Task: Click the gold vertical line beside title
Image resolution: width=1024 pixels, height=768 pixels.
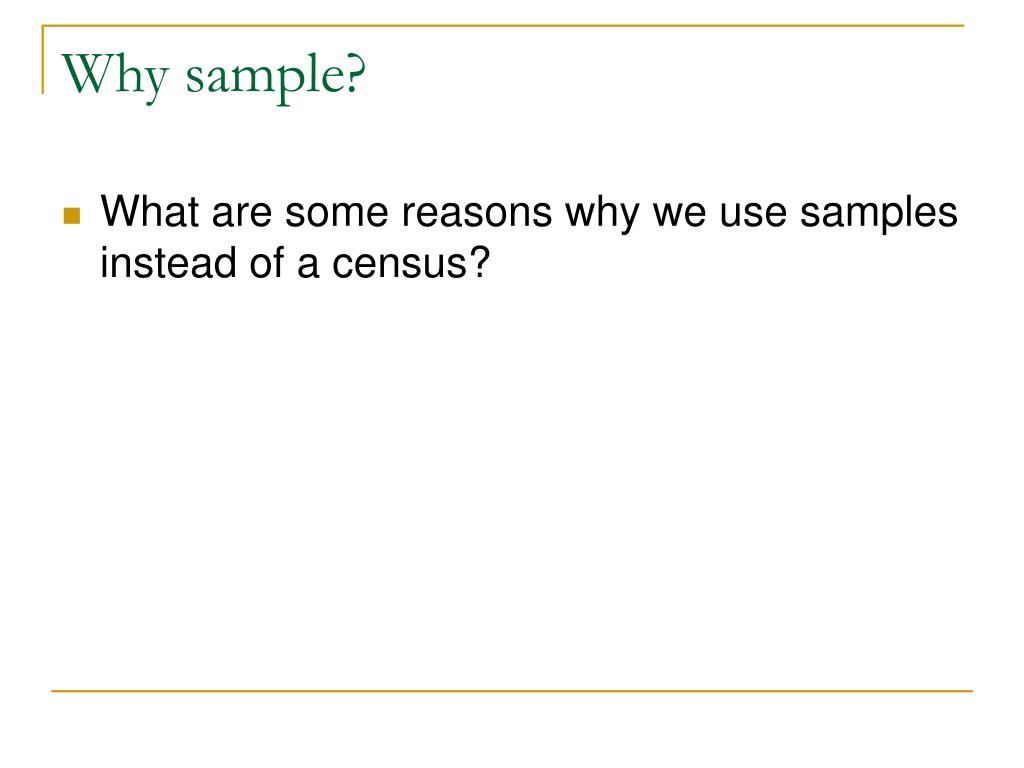Action: pyautogui.click(x=43, y=59)
